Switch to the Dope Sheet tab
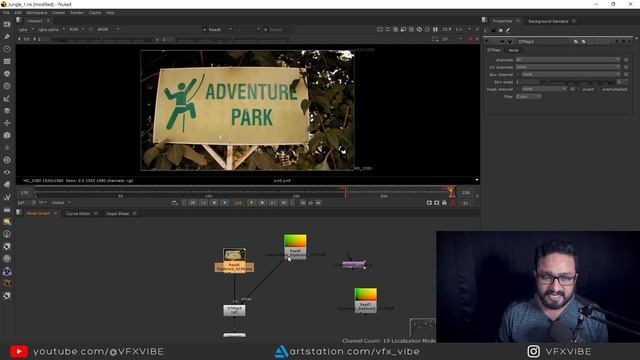The image size is (640, 360). pos(118,213)
